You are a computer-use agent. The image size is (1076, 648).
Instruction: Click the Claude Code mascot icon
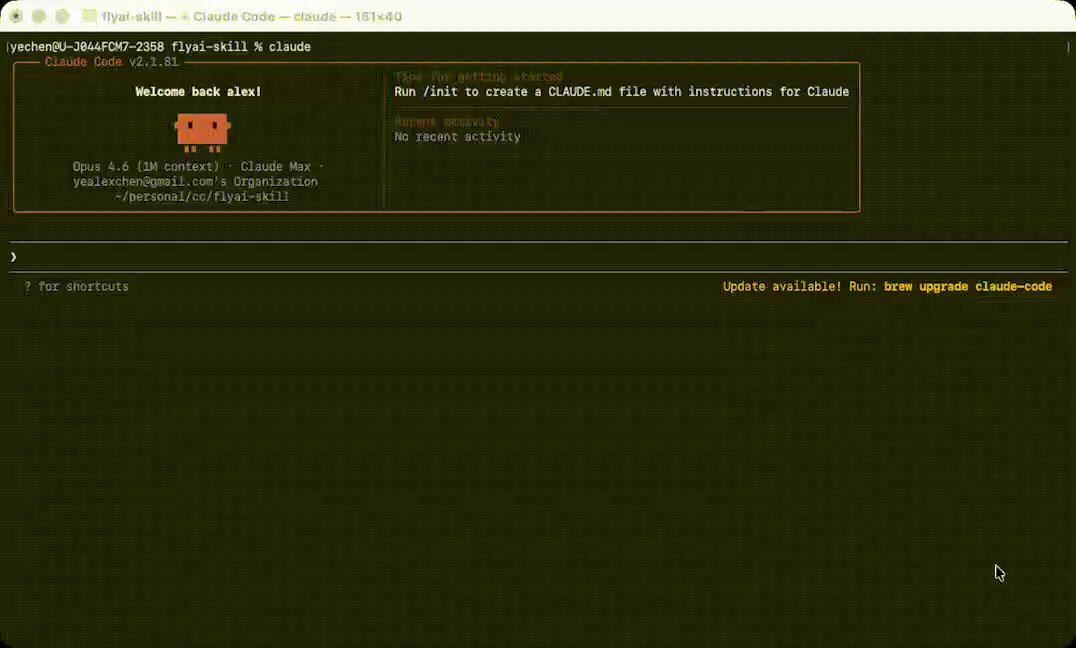202,131
